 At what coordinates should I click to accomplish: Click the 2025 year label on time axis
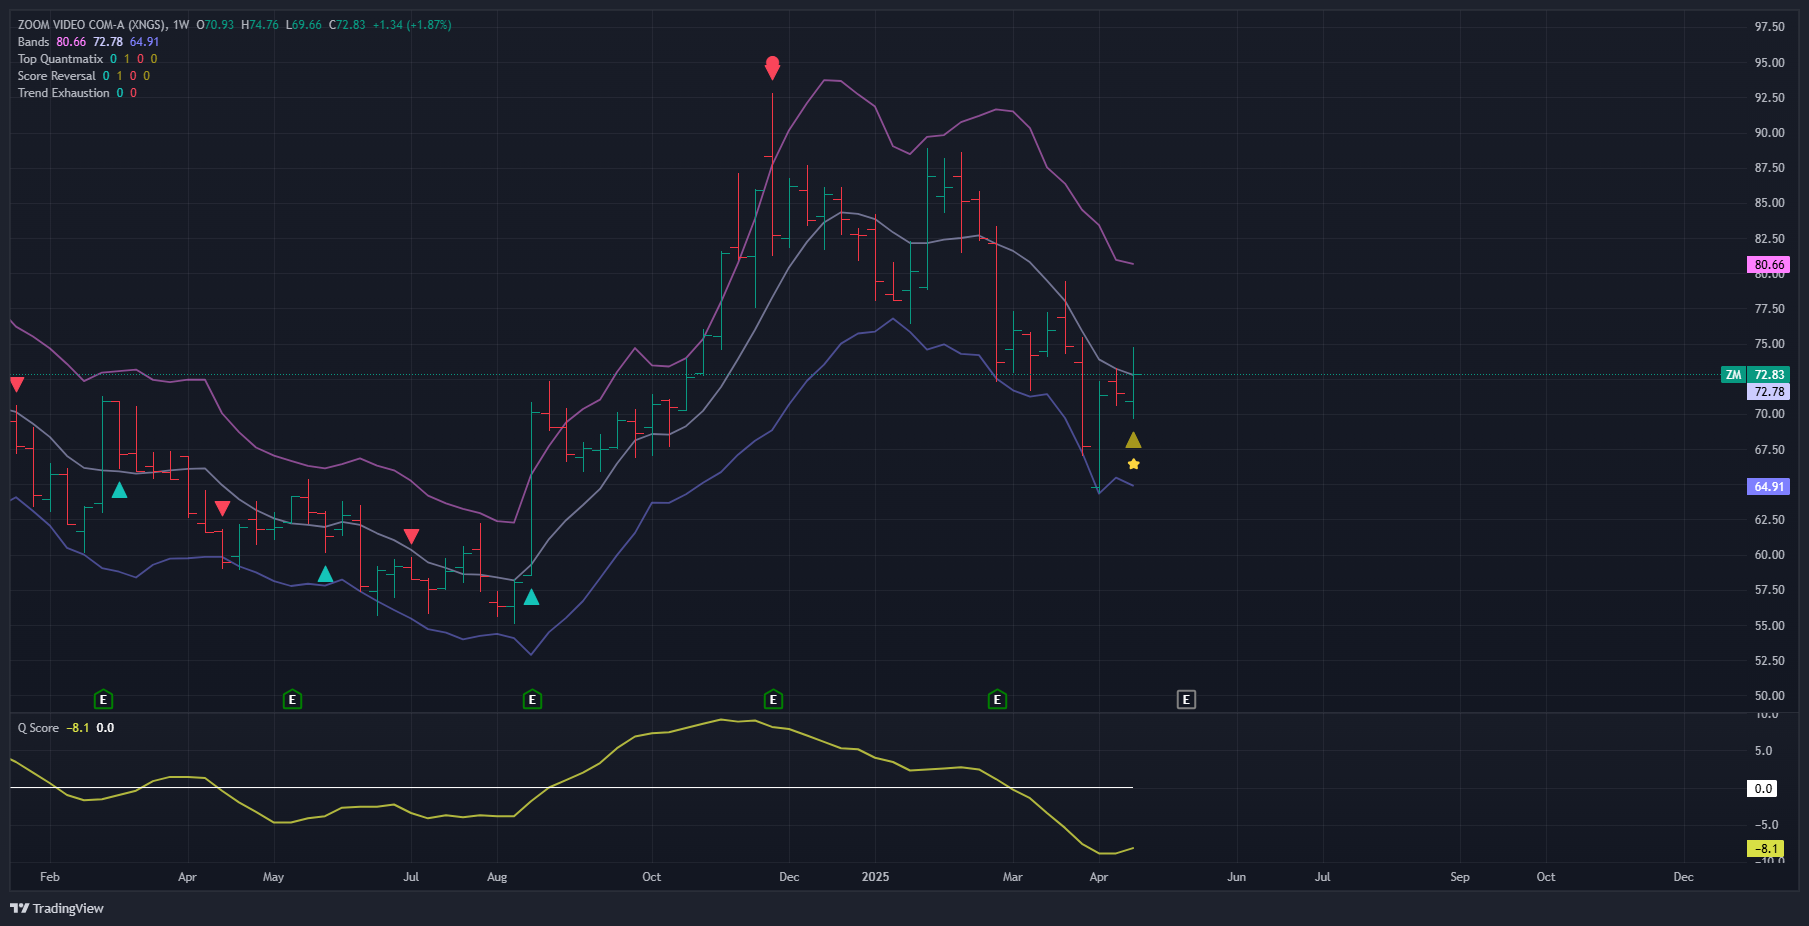875,877
